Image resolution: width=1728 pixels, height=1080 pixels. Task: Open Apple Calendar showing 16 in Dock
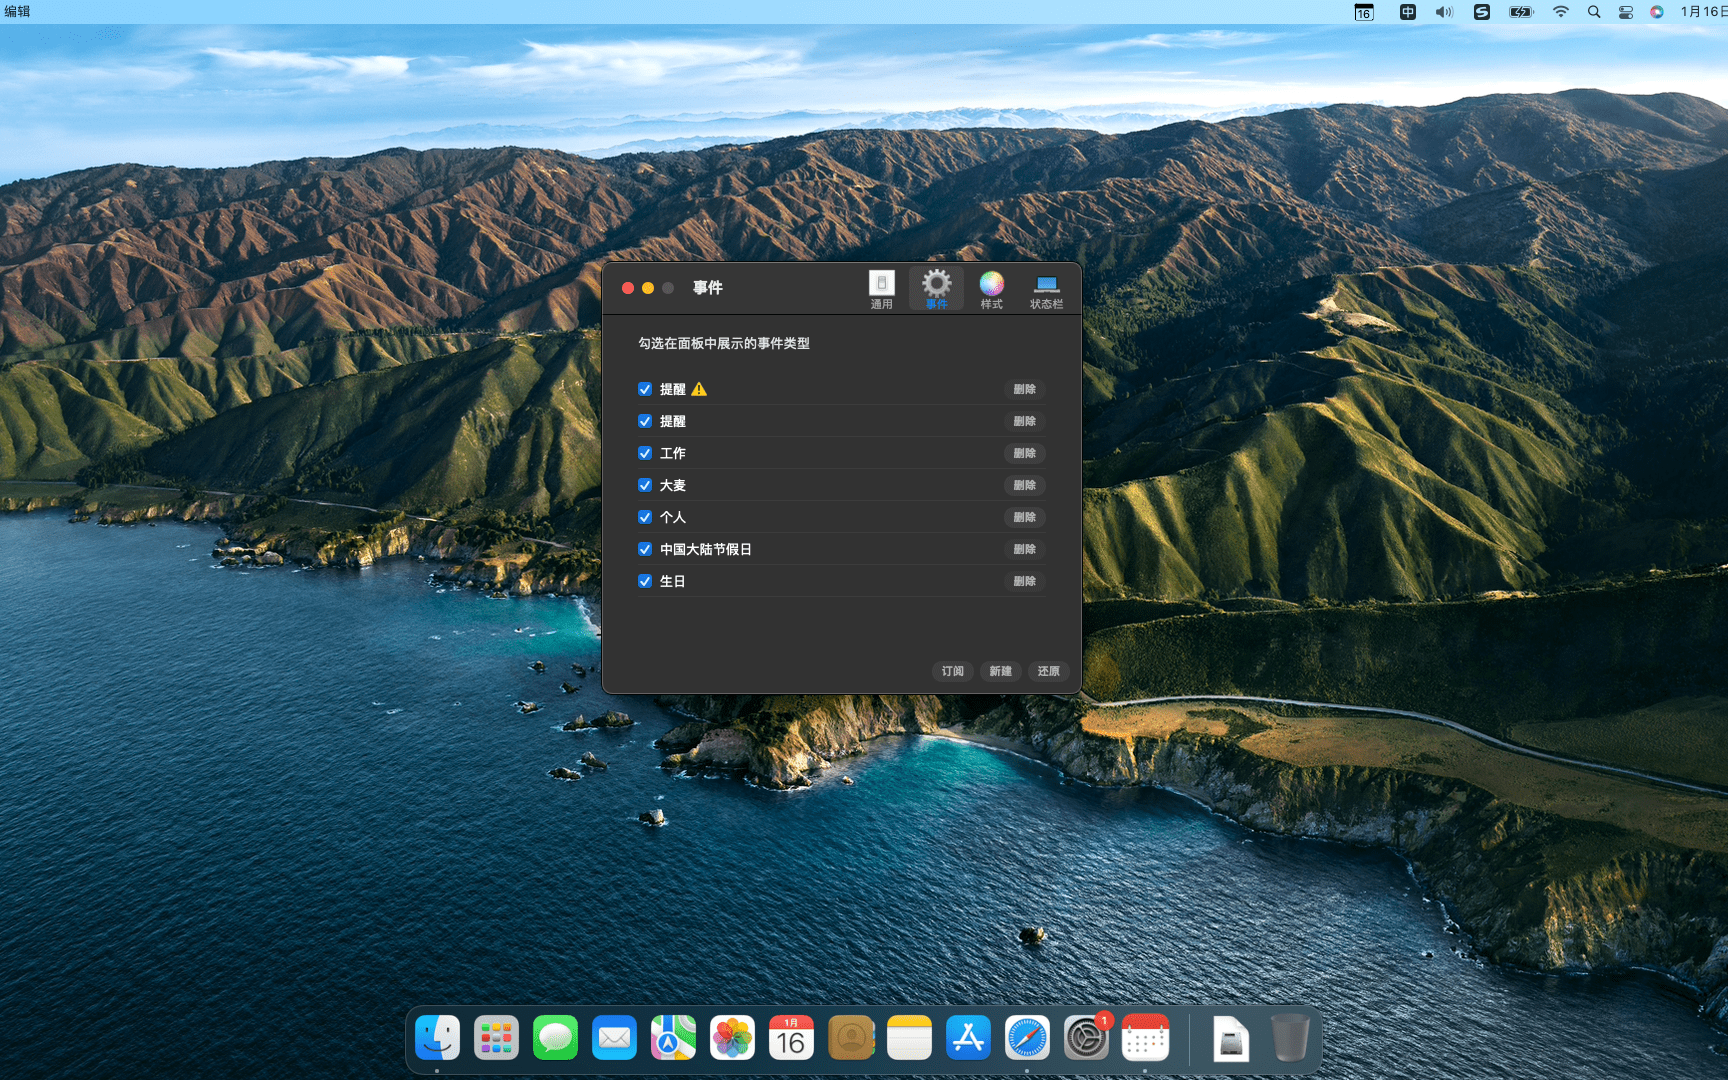point(791,1038)
